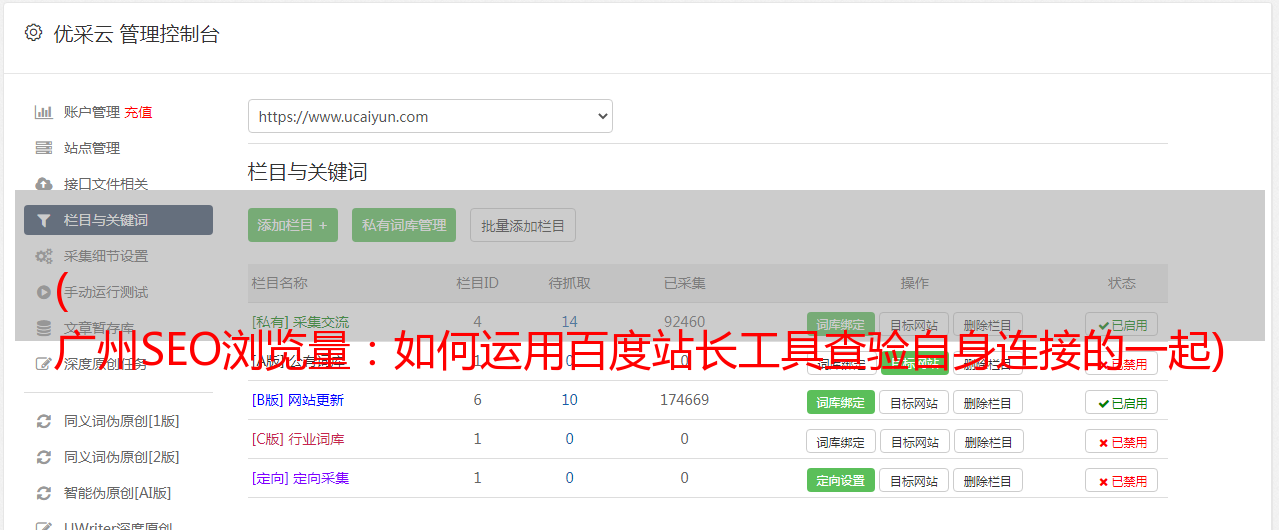Click the 状态 column header
This screenshot has width=1279, height=530.
pyautogui.click(x=1122, y=283)
